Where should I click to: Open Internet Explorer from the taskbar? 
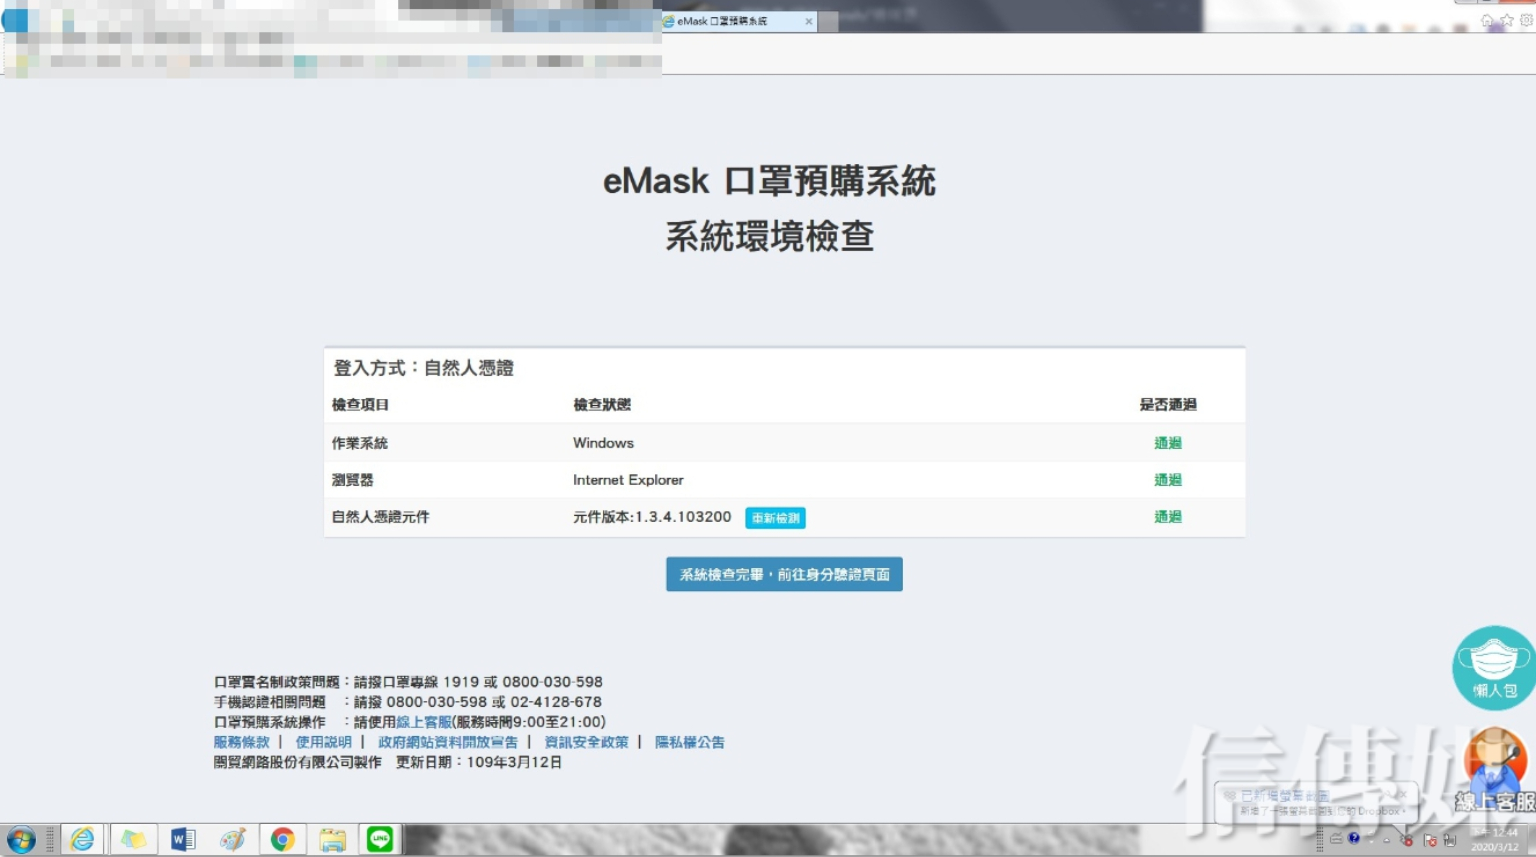(x=82, y=839)
